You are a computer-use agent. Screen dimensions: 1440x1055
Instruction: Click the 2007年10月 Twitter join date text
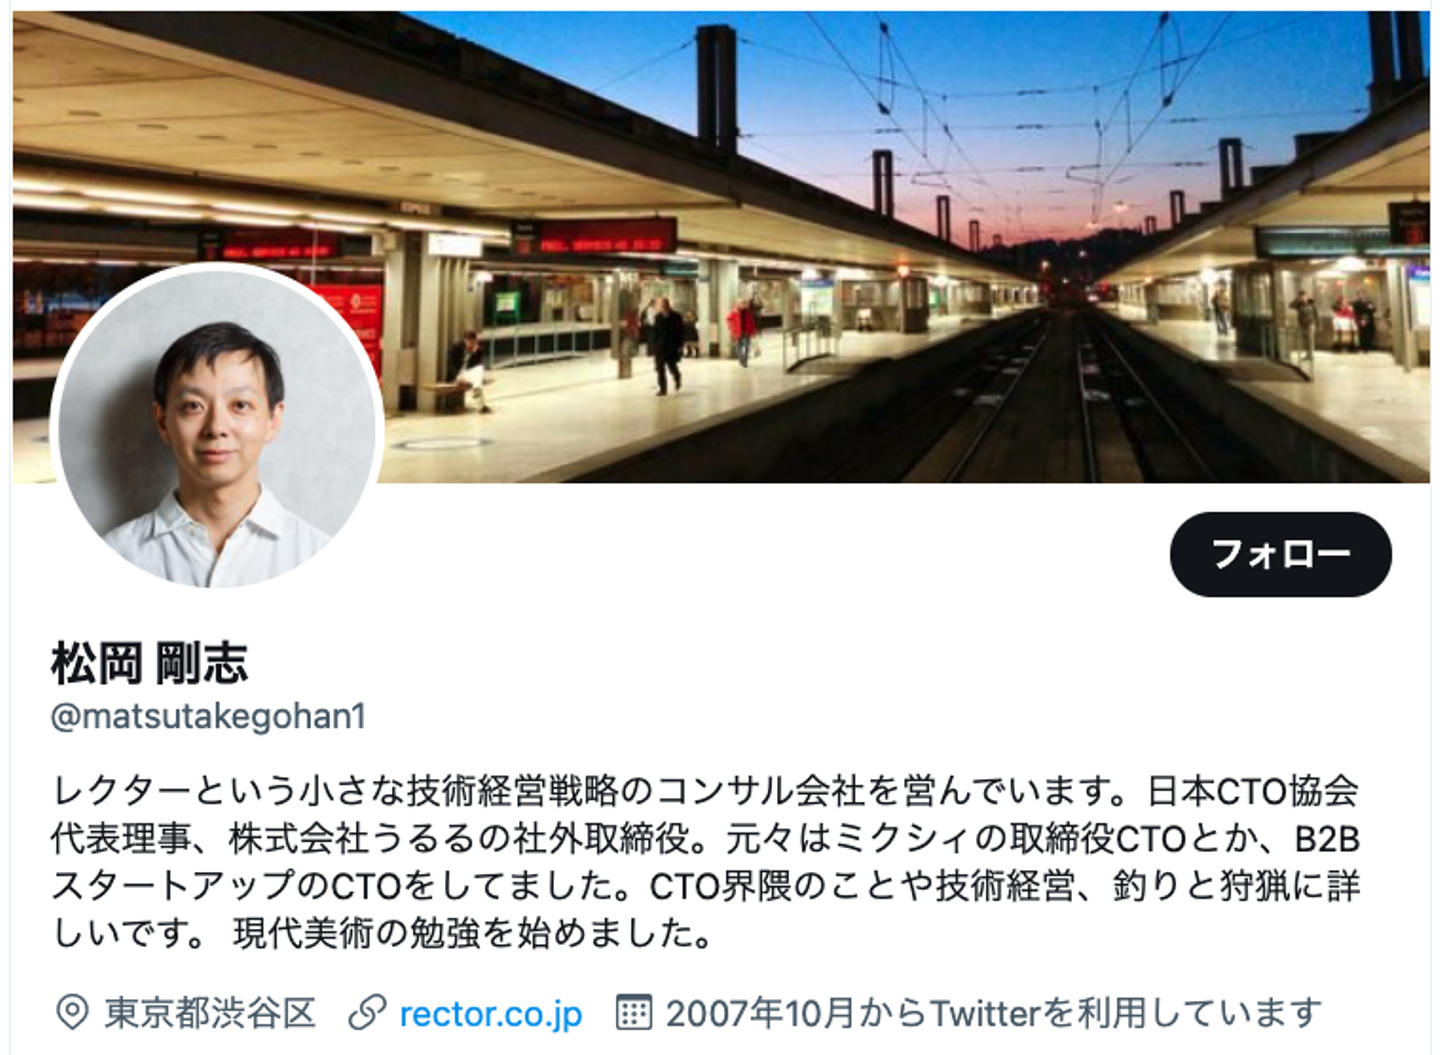pyautogui.click(x=993, y=1013)
